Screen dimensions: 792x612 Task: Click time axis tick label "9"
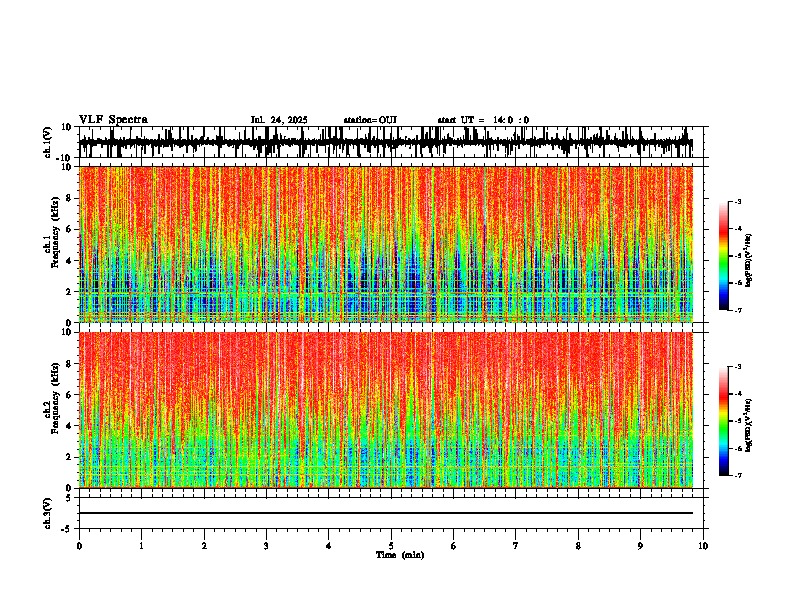[640, 546]
